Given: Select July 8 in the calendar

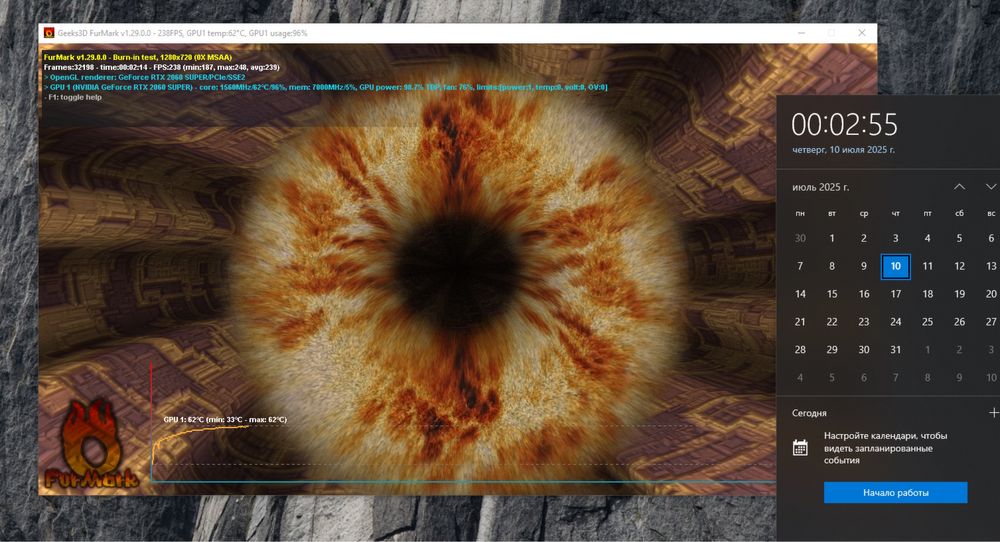Looking at the screenshot, I should [832, 267].
